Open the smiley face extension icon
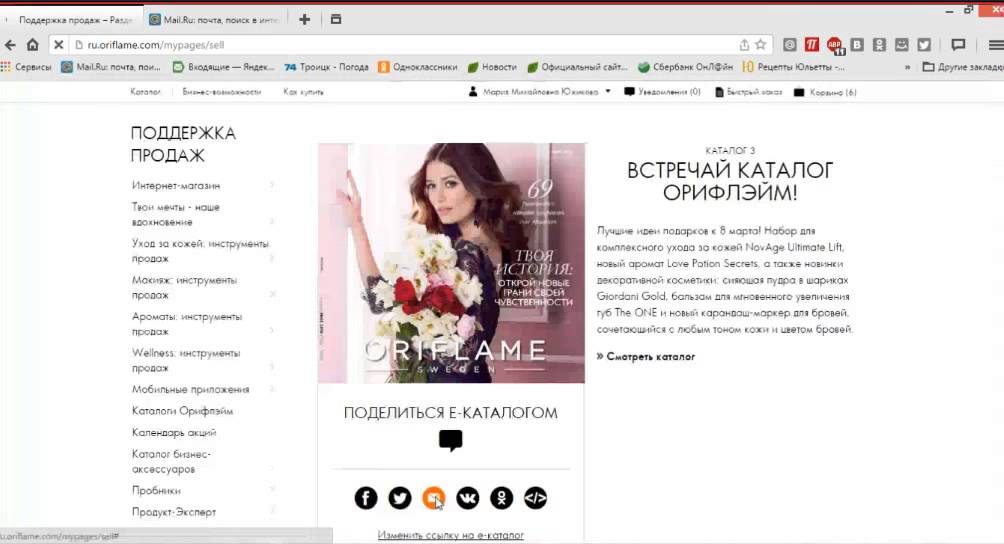1004x544 pixels. point(902,45)
